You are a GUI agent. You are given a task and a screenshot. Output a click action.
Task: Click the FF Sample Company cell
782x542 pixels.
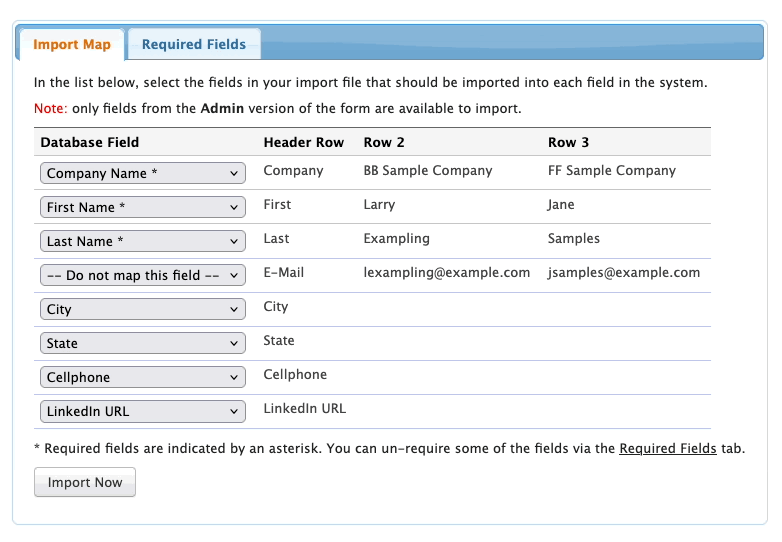(612, 171)
